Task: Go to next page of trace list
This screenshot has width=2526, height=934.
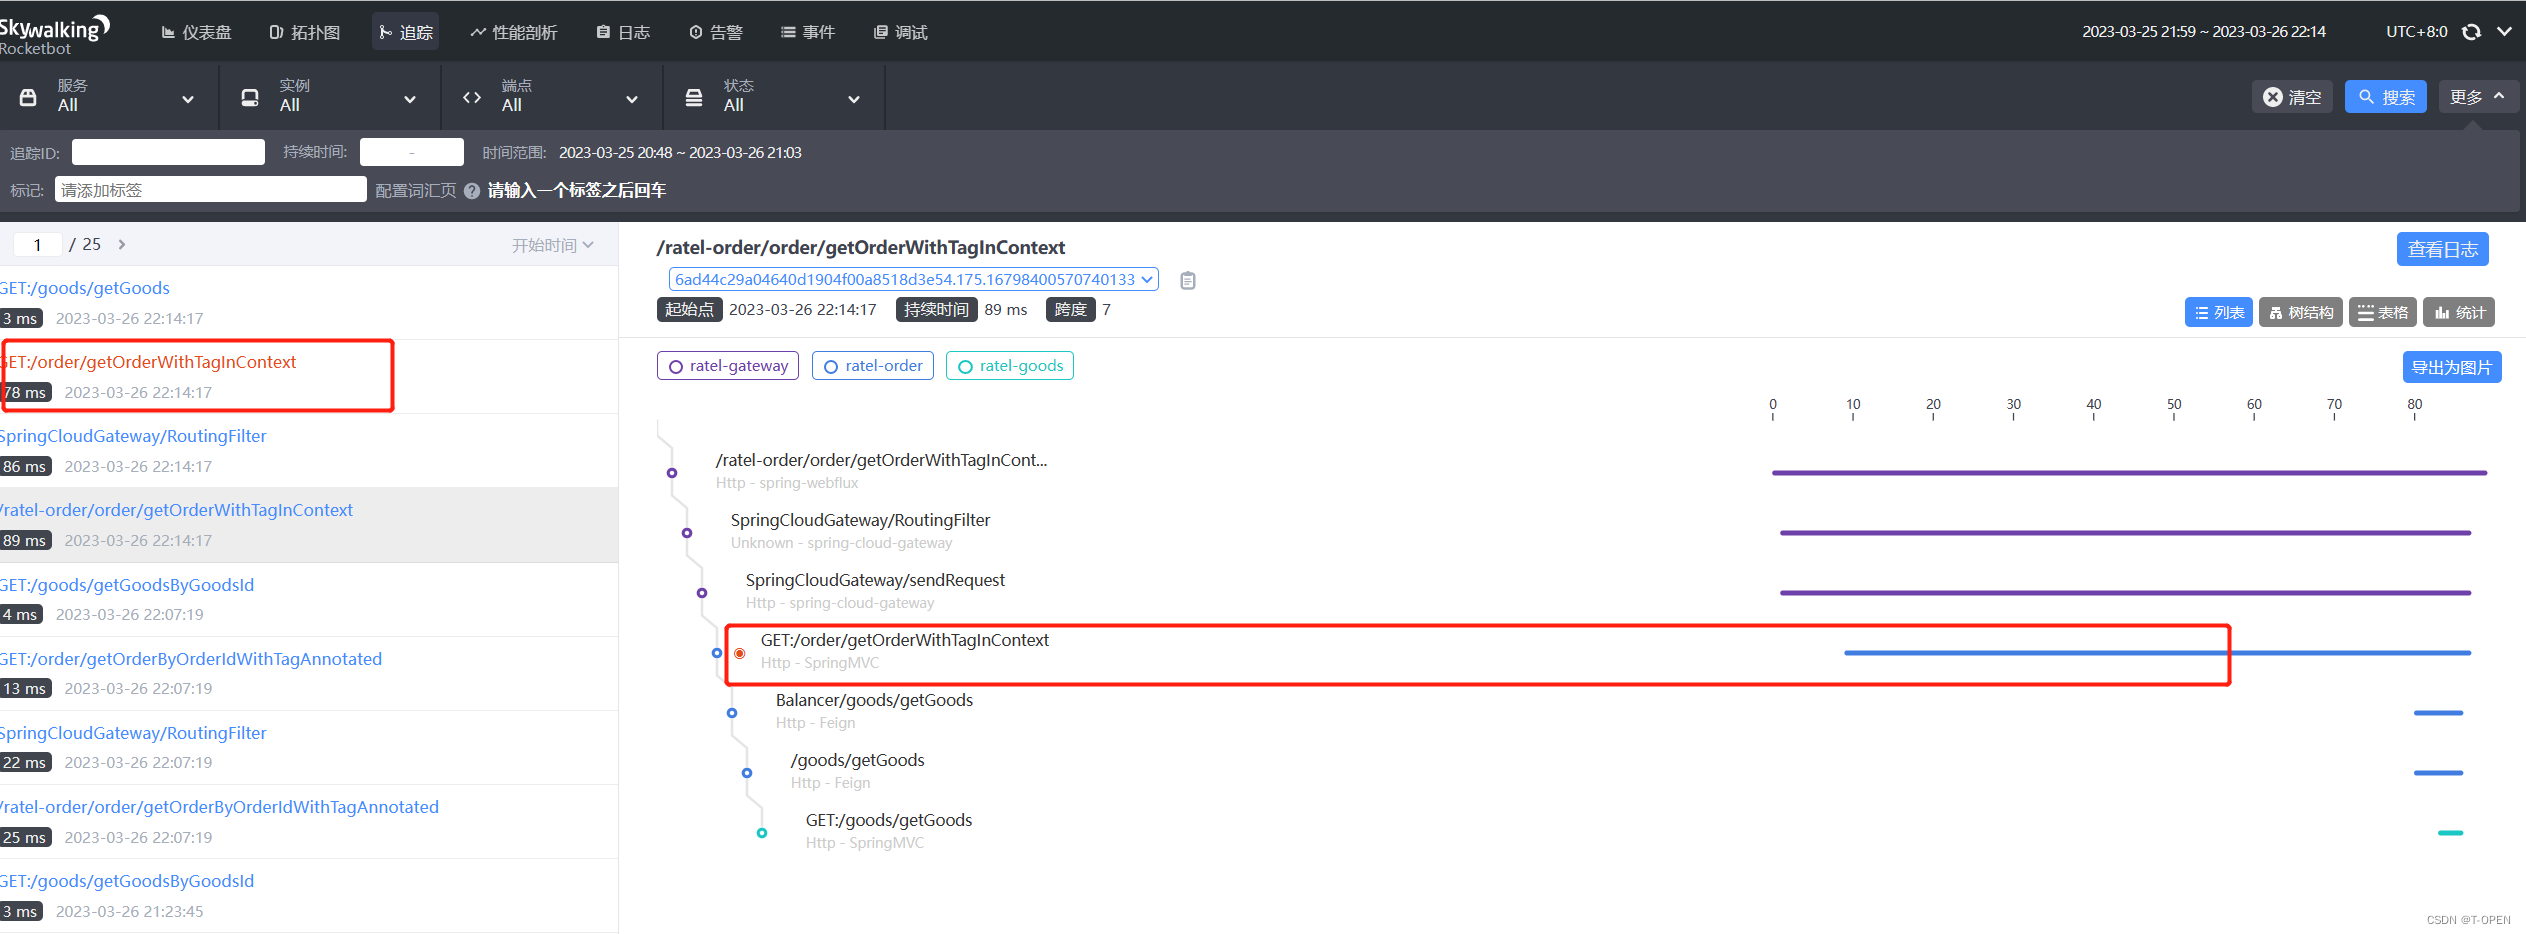Action: [x=122, y=244]
